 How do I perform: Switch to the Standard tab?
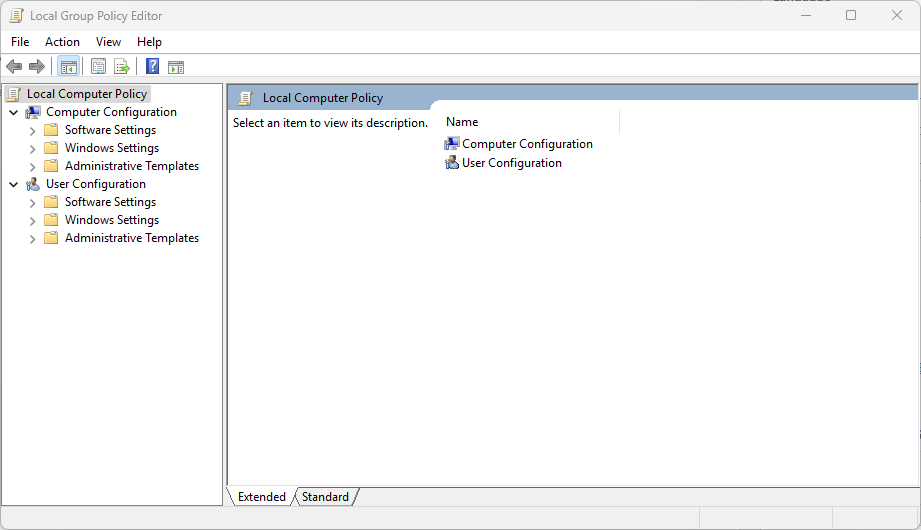[325, 497]
